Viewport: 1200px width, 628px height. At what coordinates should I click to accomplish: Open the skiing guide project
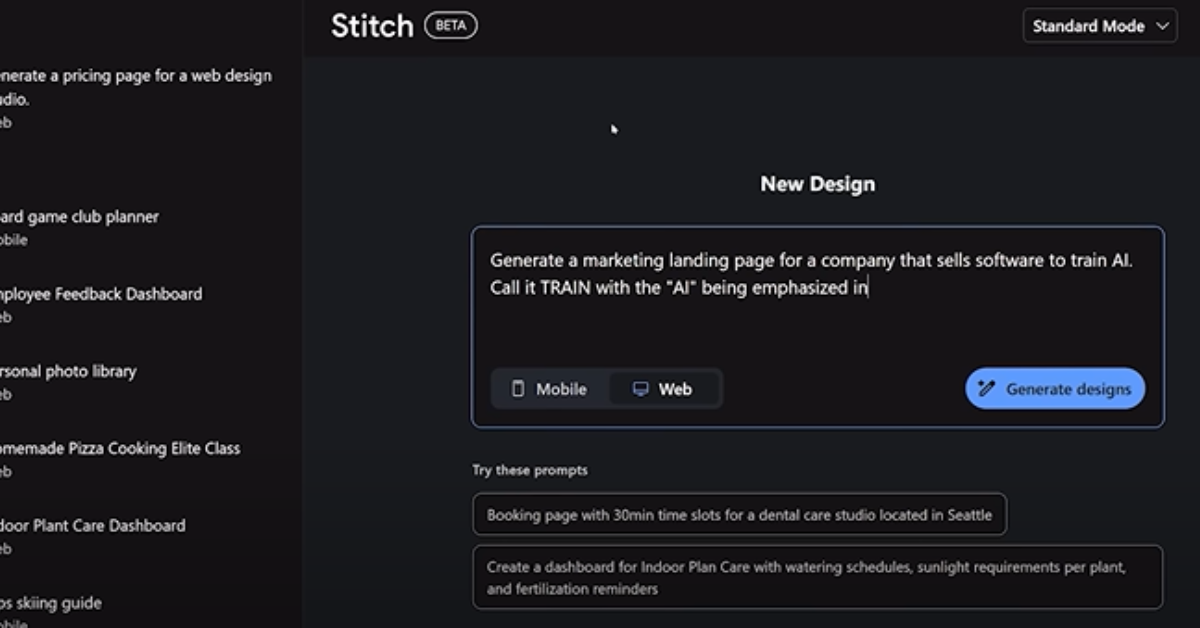51,603
